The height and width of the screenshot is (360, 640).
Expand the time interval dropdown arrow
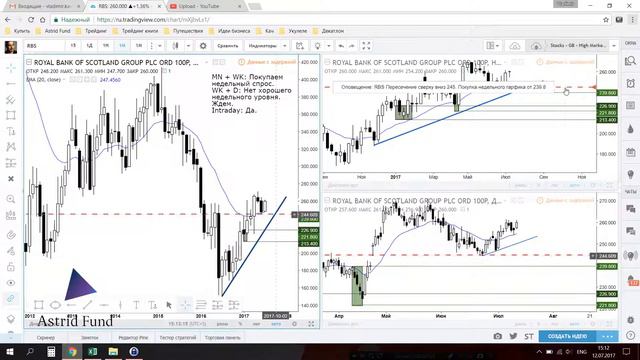[160, 46]
